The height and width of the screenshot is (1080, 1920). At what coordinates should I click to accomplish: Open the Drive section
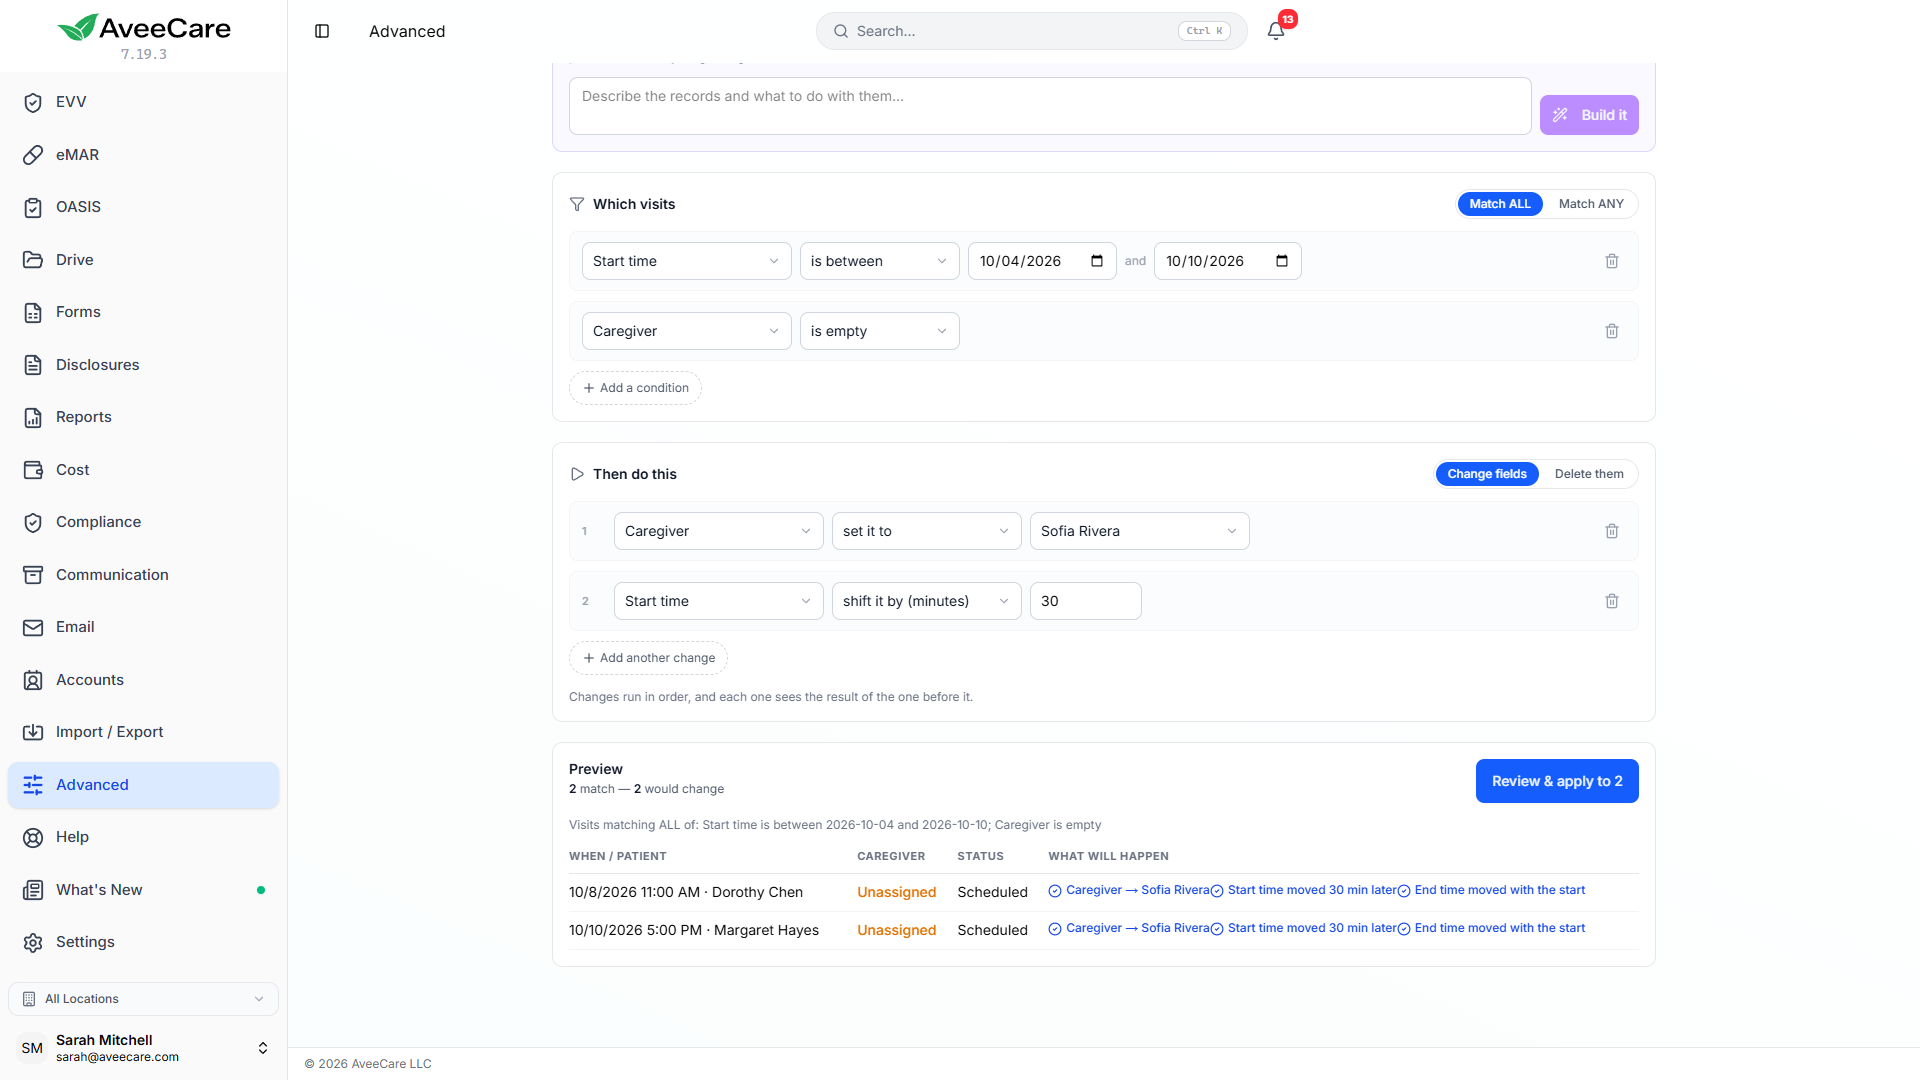coord(143,260)
